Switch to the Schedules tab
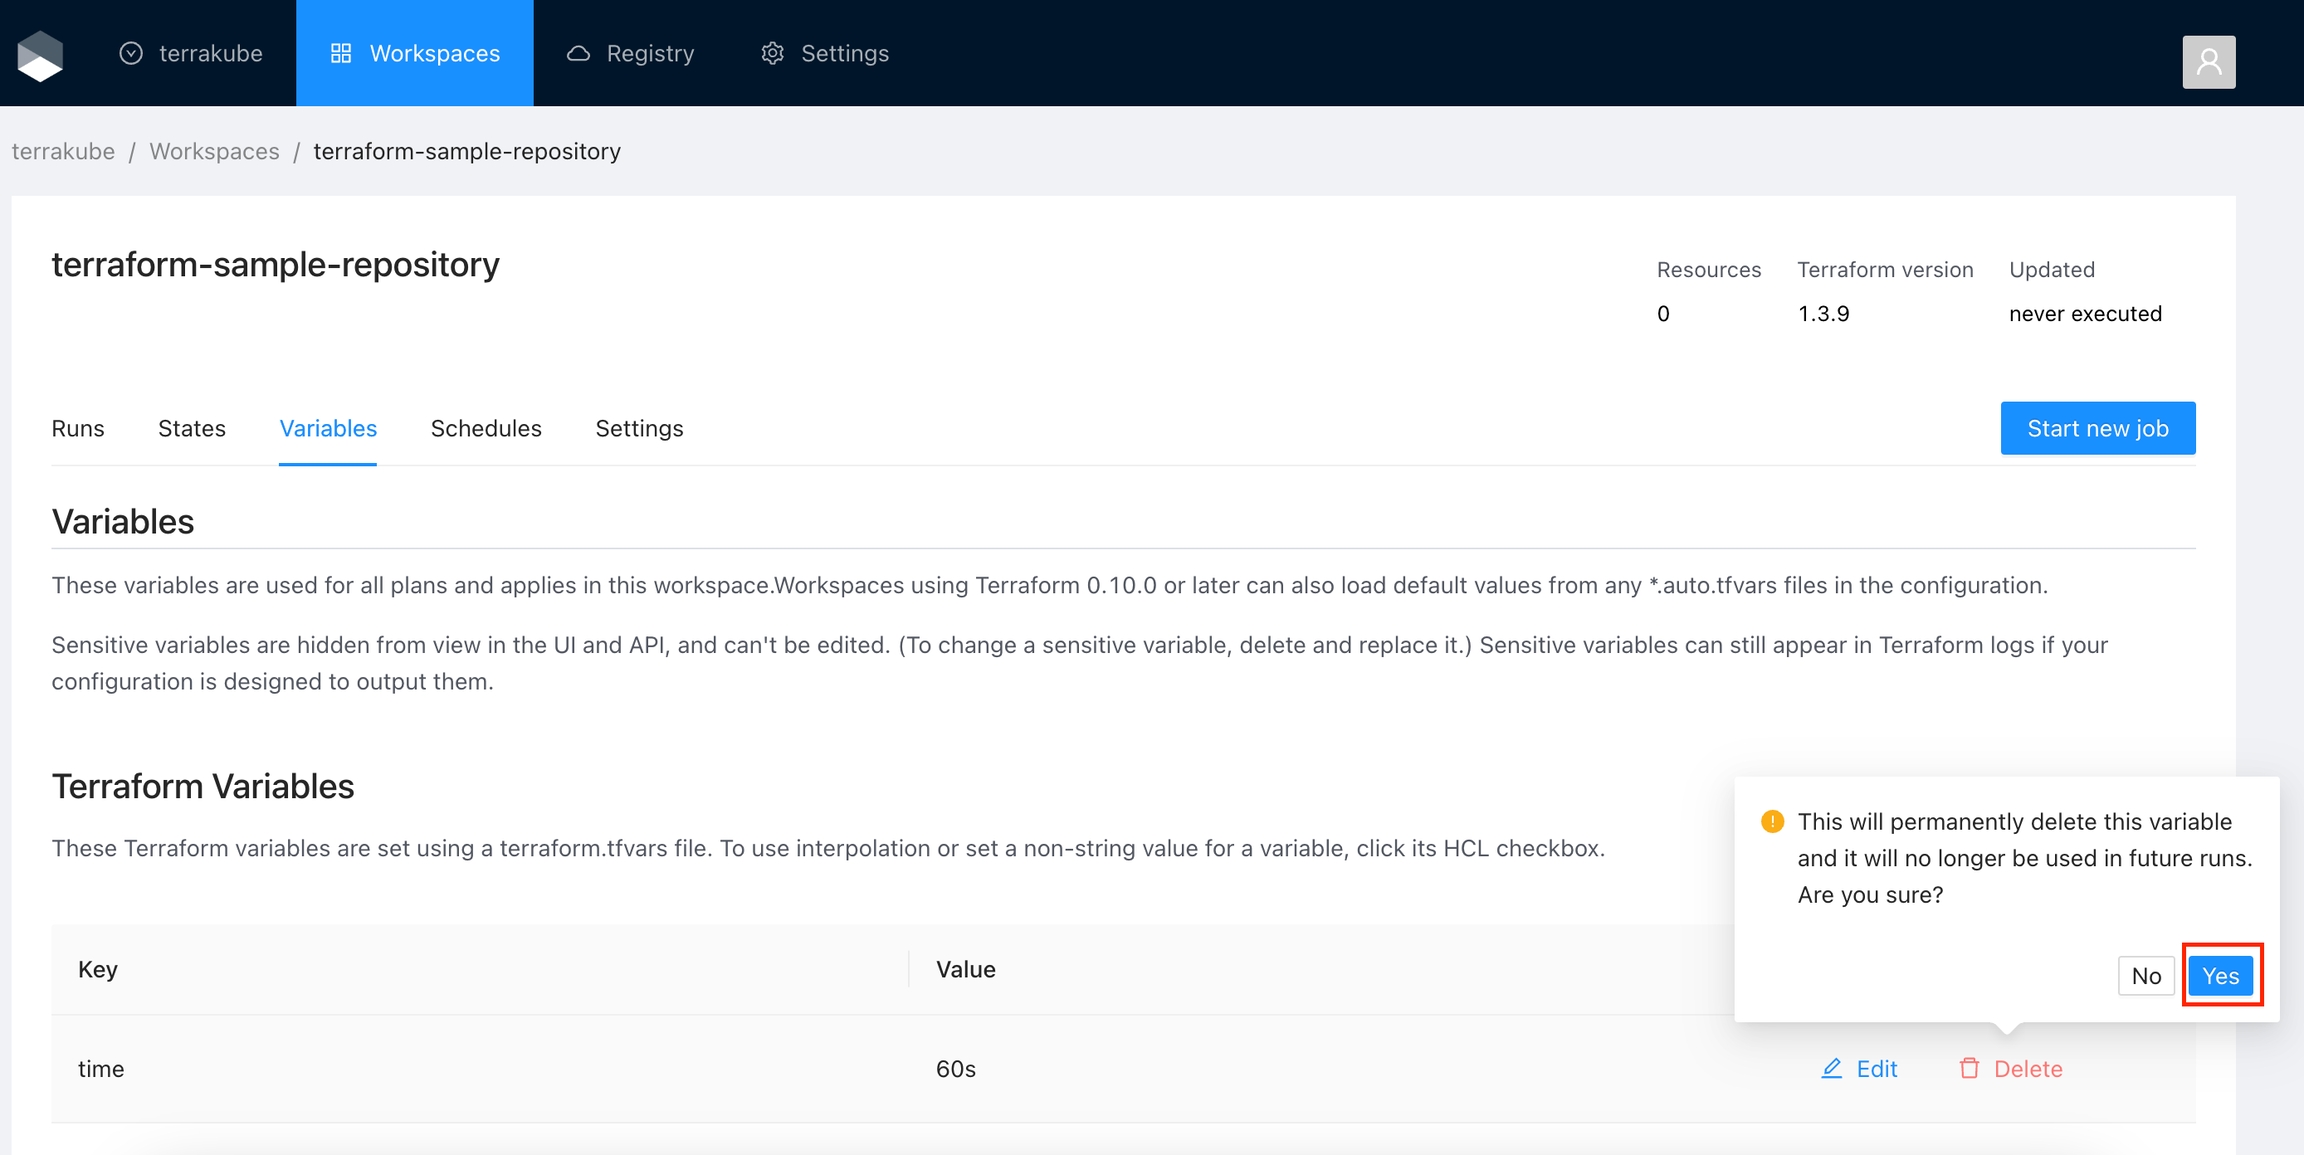Screen dimensions: 2304x1155 coord(486,428)
